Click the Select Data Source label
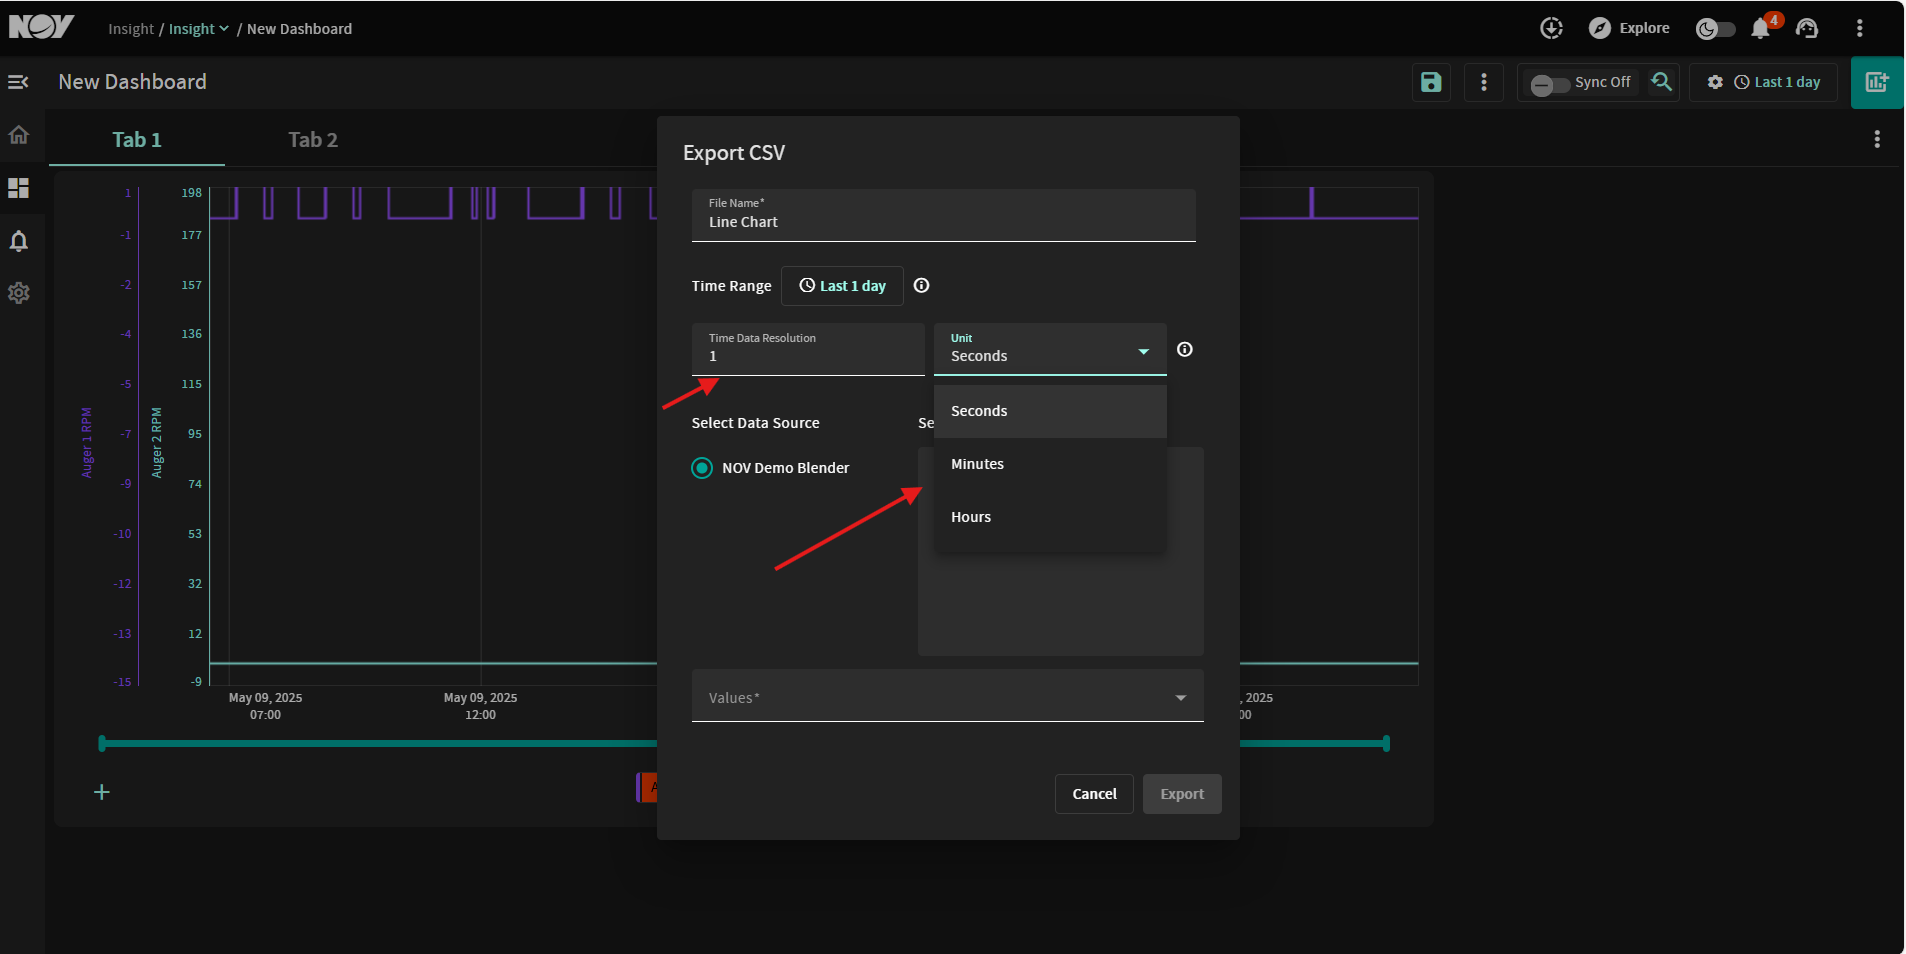 756,423
